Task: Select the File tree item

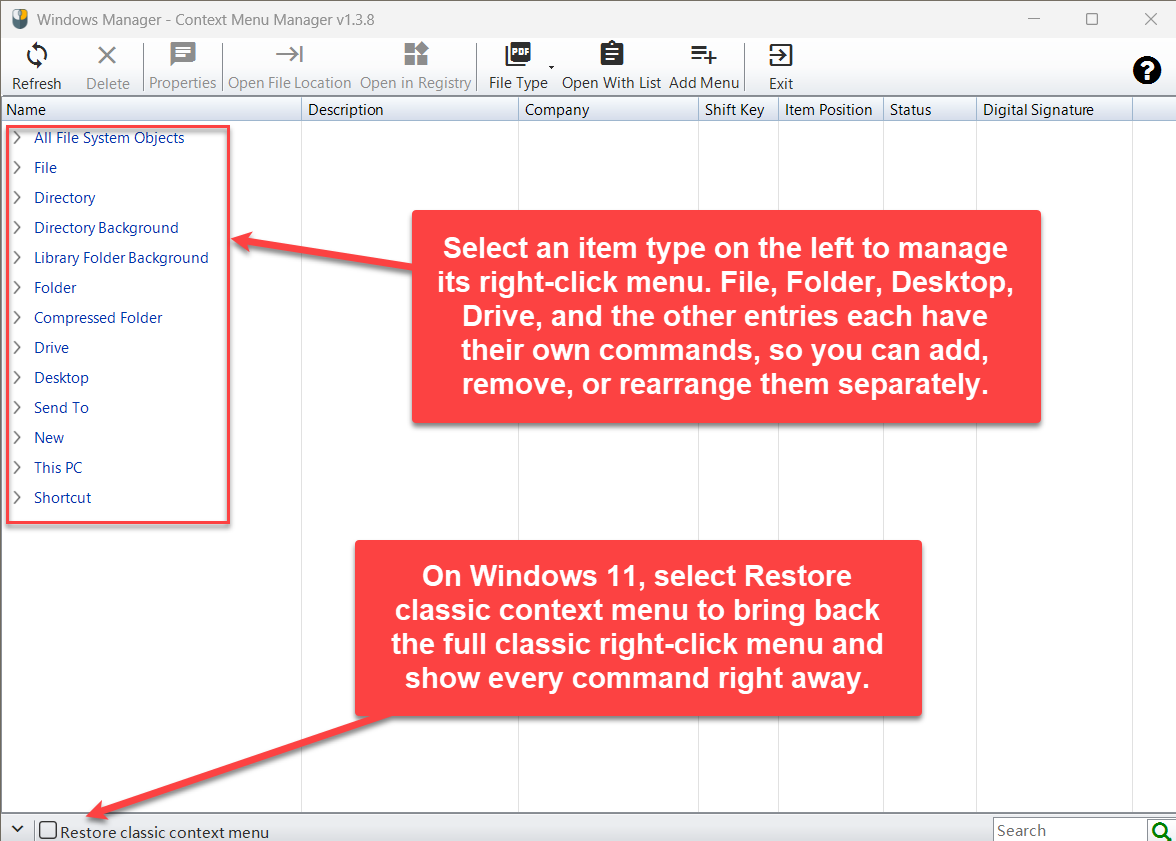Action: [45, 168]
